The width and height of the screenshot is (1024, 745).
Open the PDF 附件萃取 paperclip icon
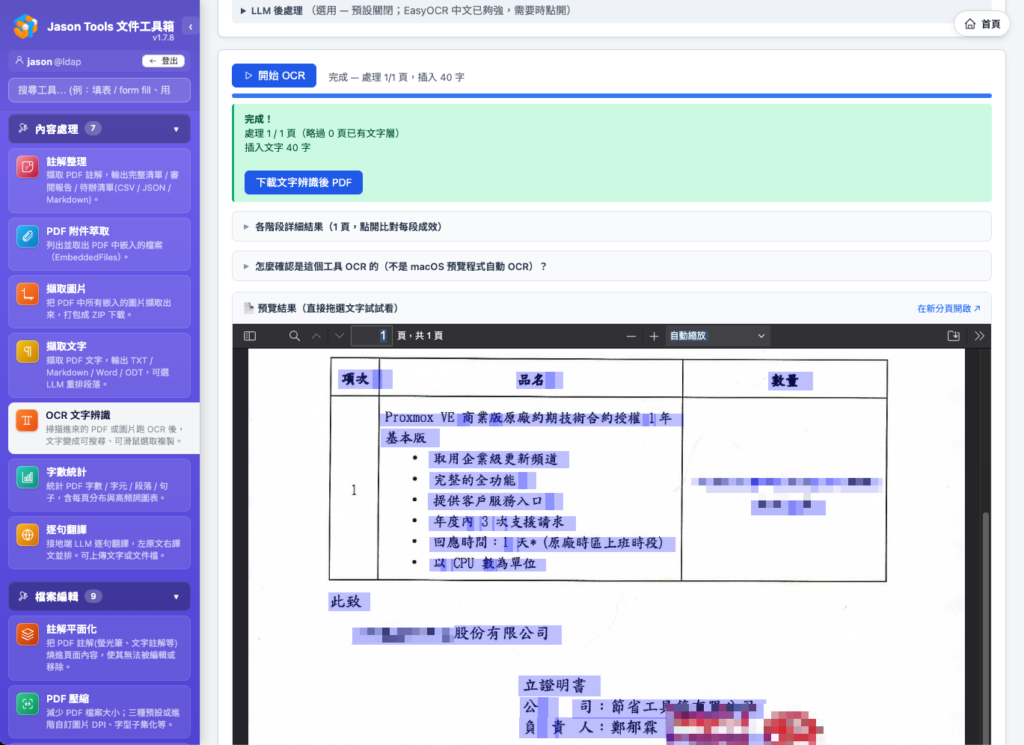pyautogui.click(x=27, y=236)
